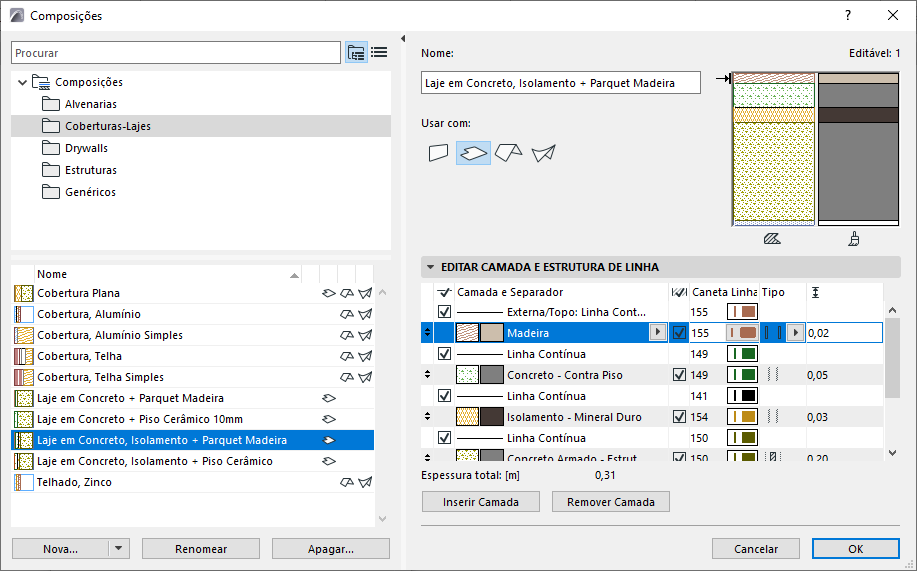
Task: Click the Apagar... button
Action: pyautogui.click(x=331, y=549)
